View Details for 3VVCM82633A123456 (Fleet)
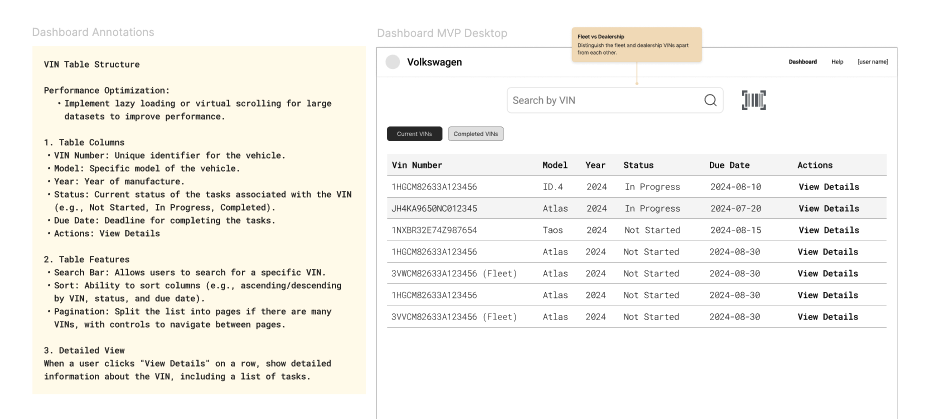The width and height of the screenshot is (930, 419). 828,317
